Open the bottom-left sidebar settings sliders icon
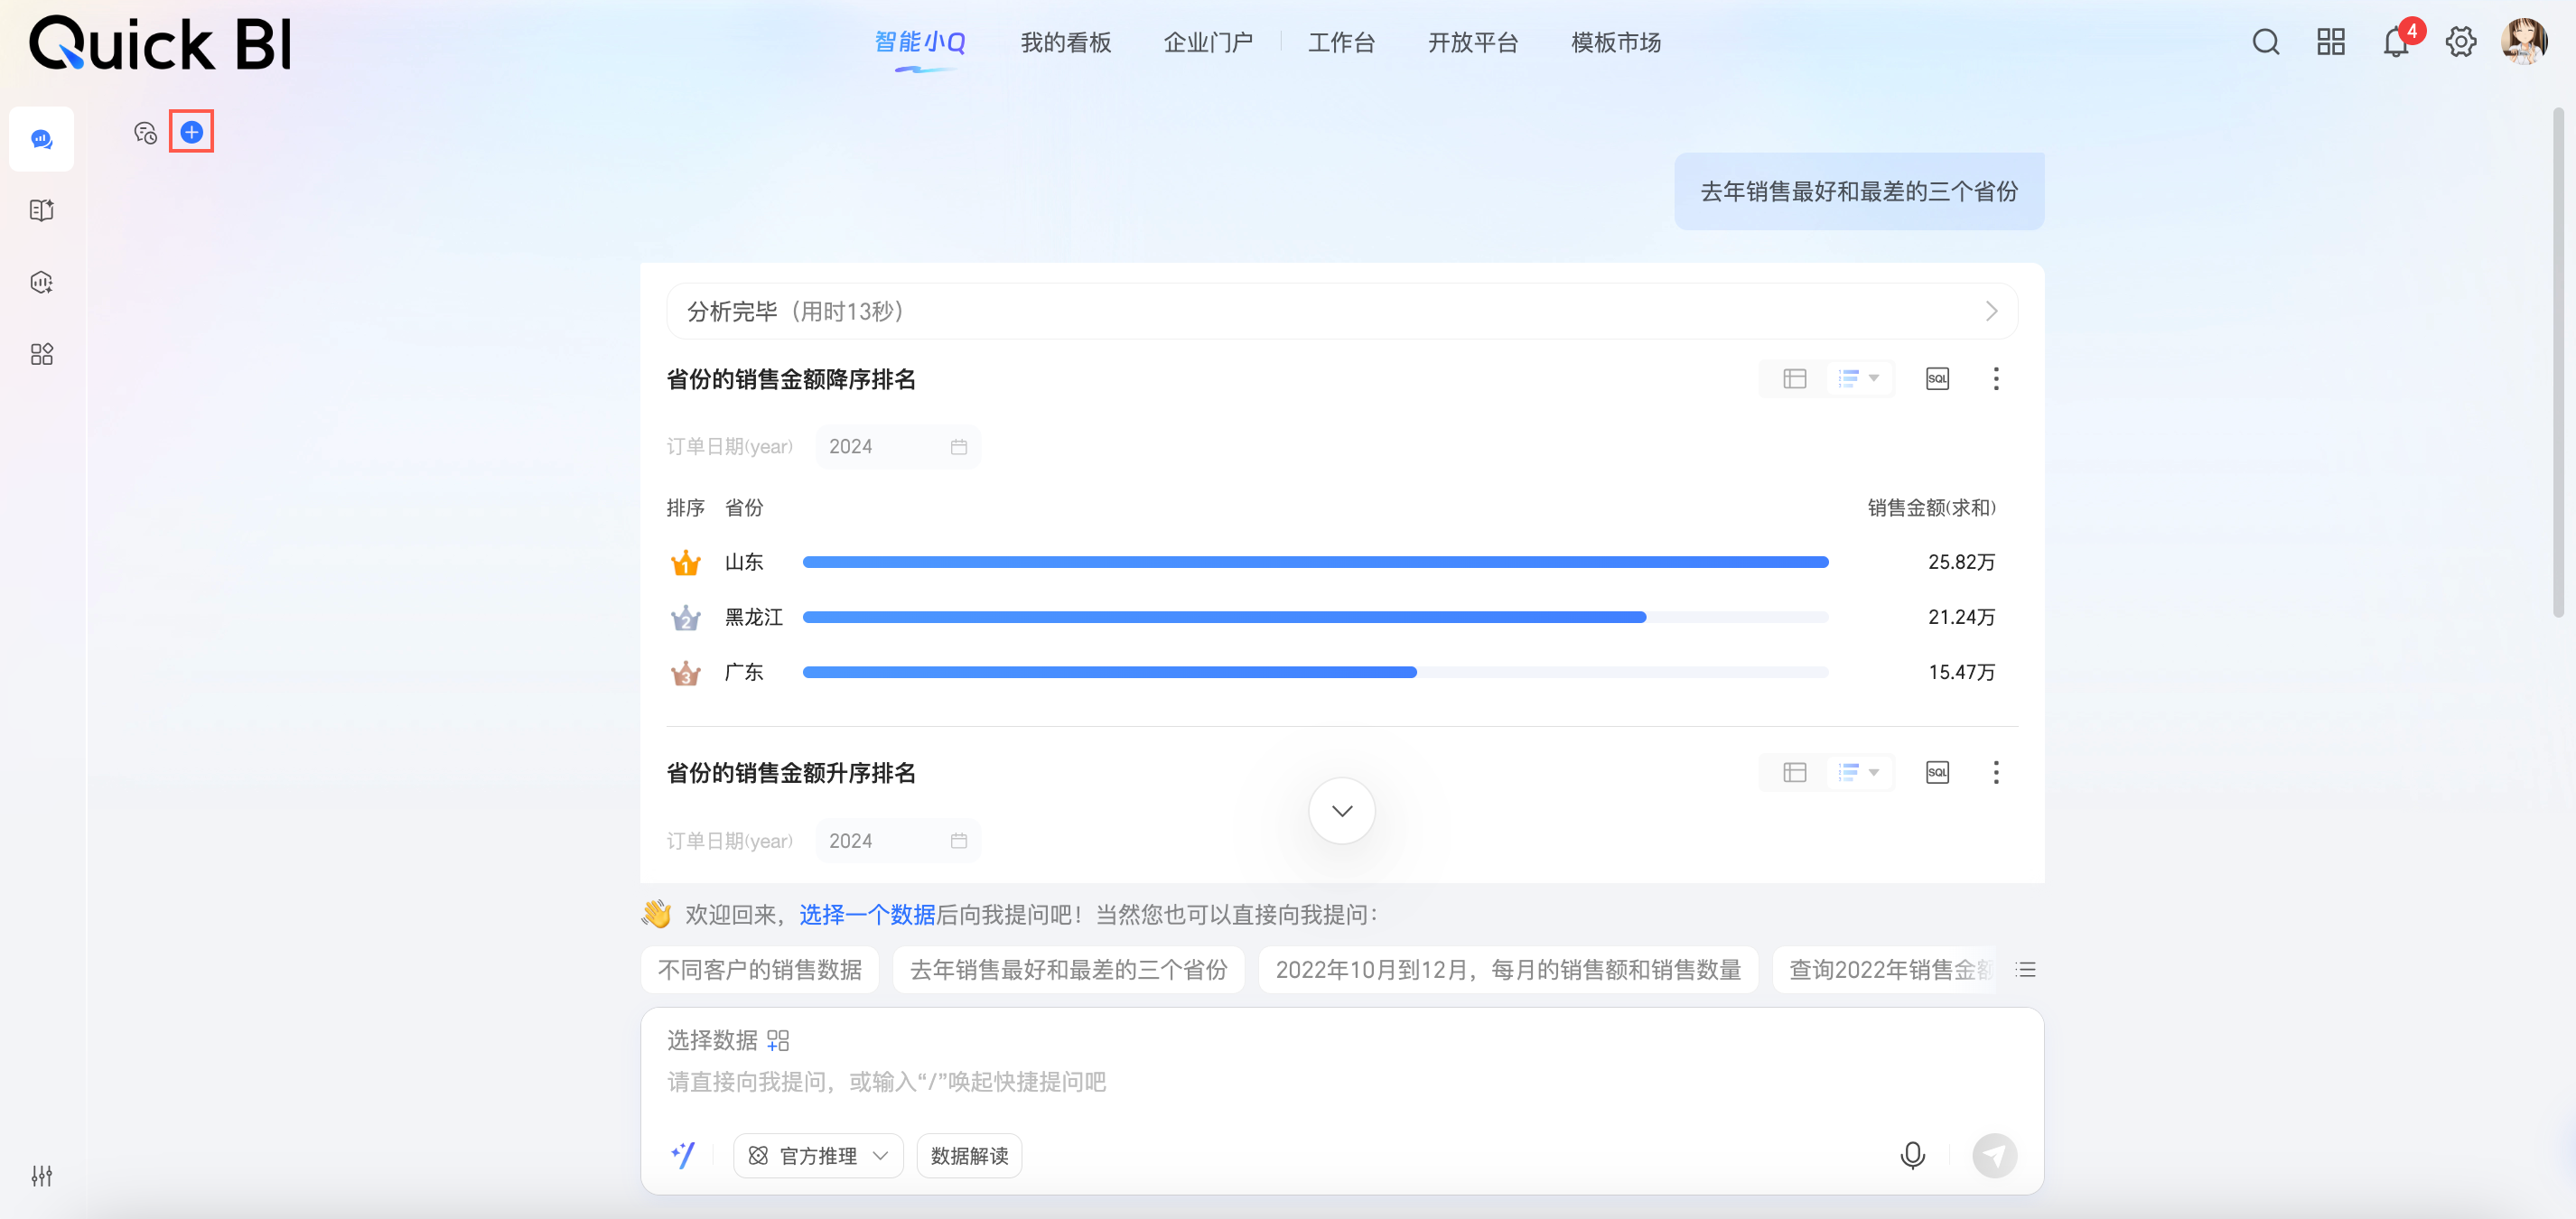 coord(41,1175)
